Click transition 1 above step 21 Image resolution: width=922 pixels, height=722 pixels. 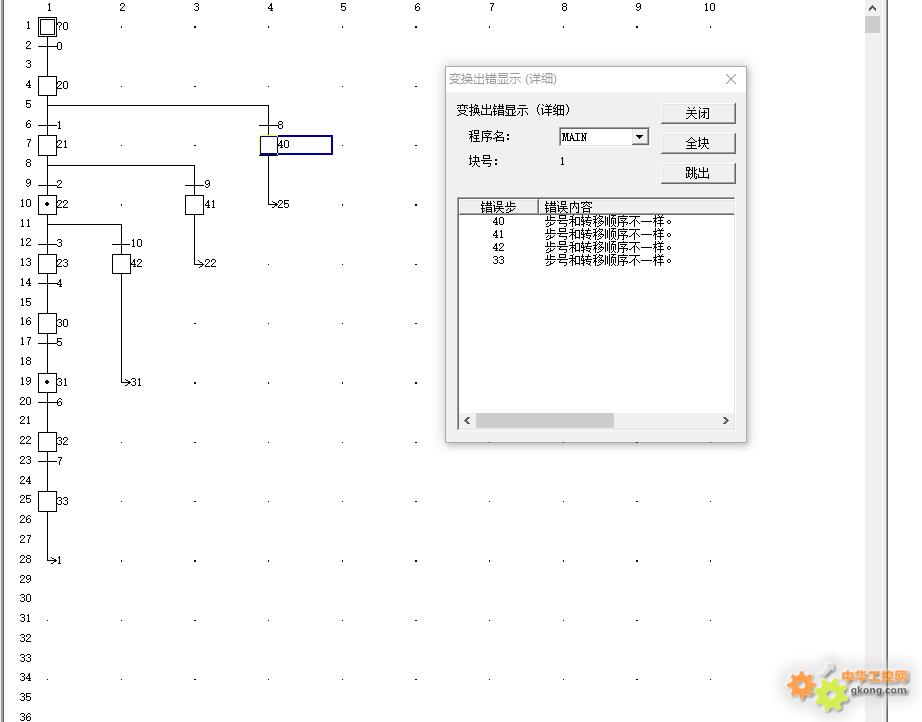pyautogui.click(x=51, y=125)
